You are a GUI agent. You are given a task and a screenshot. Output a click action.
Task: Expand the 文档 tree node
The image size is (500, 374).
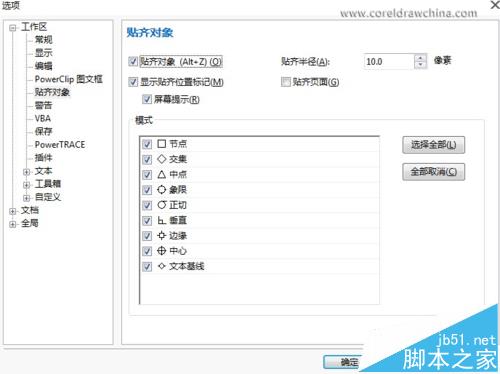click(13, 211)
